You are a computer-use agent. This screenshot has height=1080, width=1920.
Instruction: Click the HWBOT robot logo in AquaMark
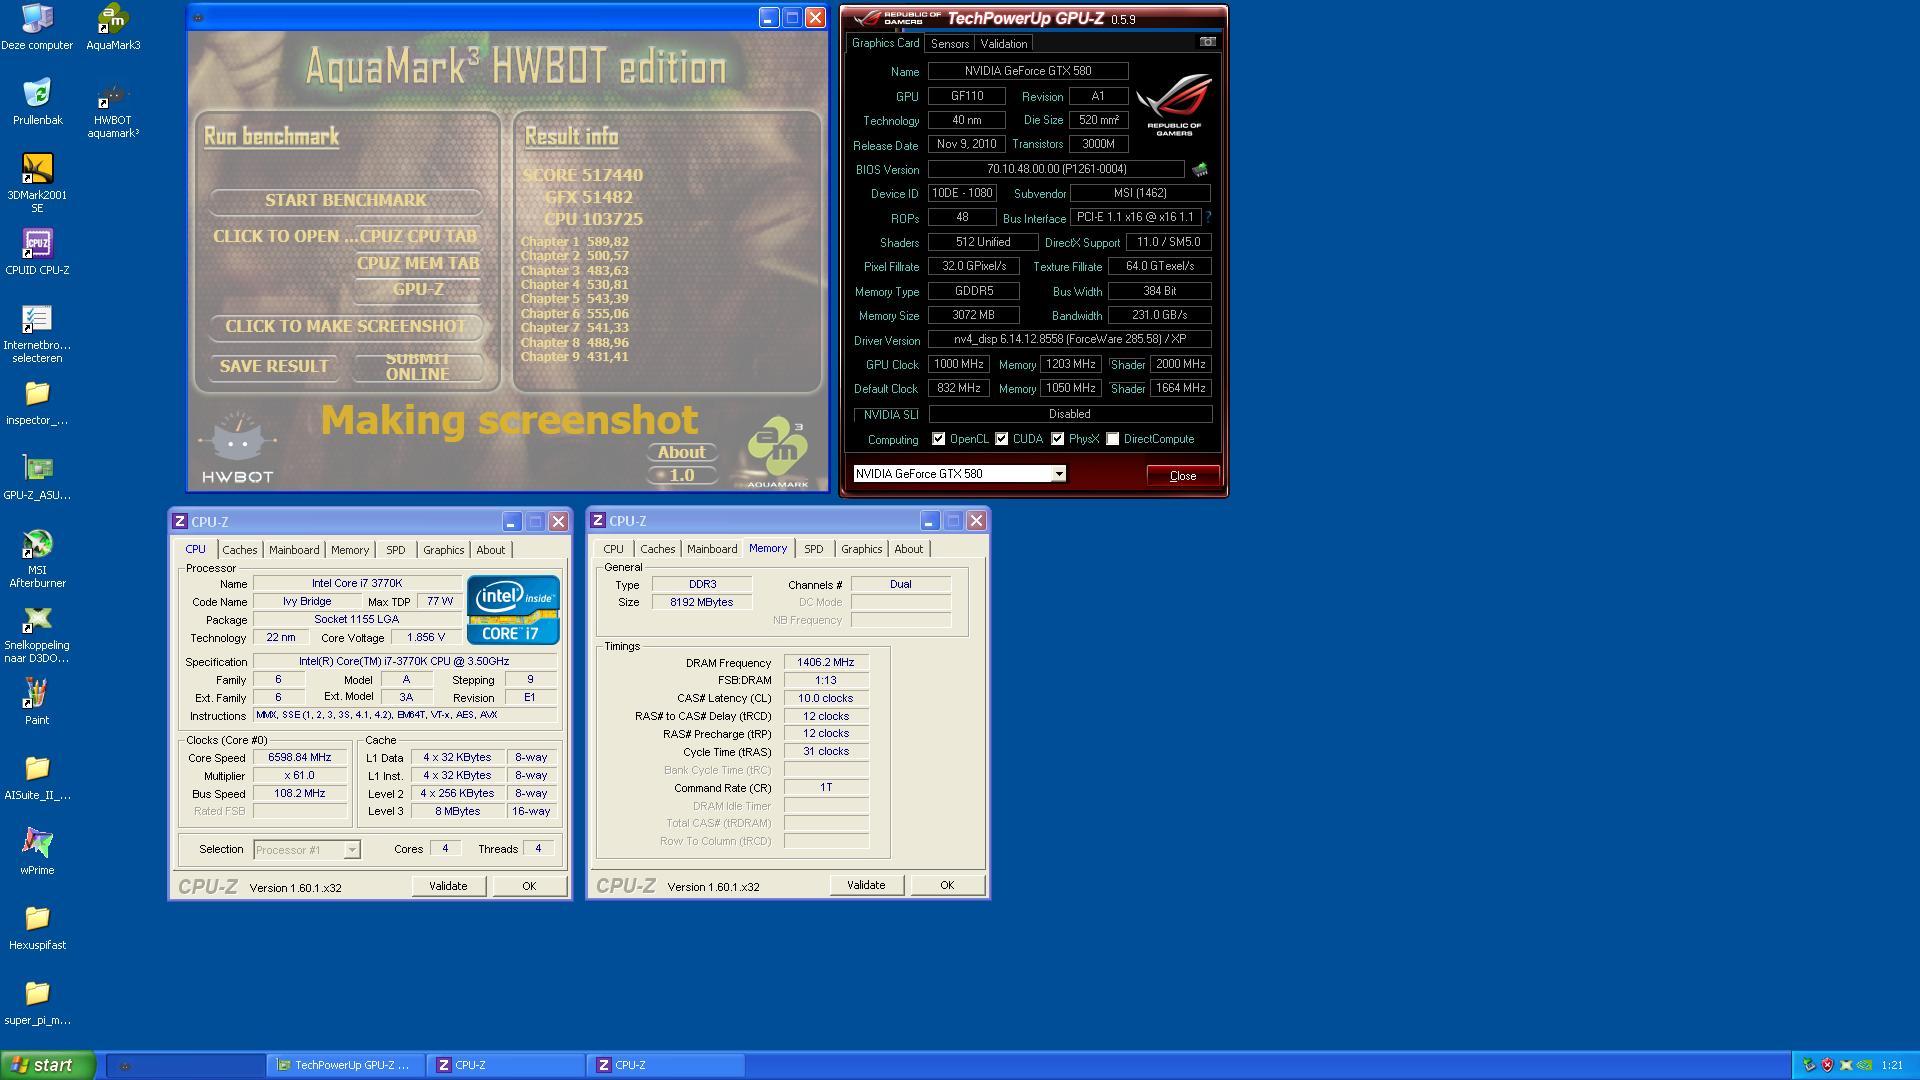[x=237, y=447]
